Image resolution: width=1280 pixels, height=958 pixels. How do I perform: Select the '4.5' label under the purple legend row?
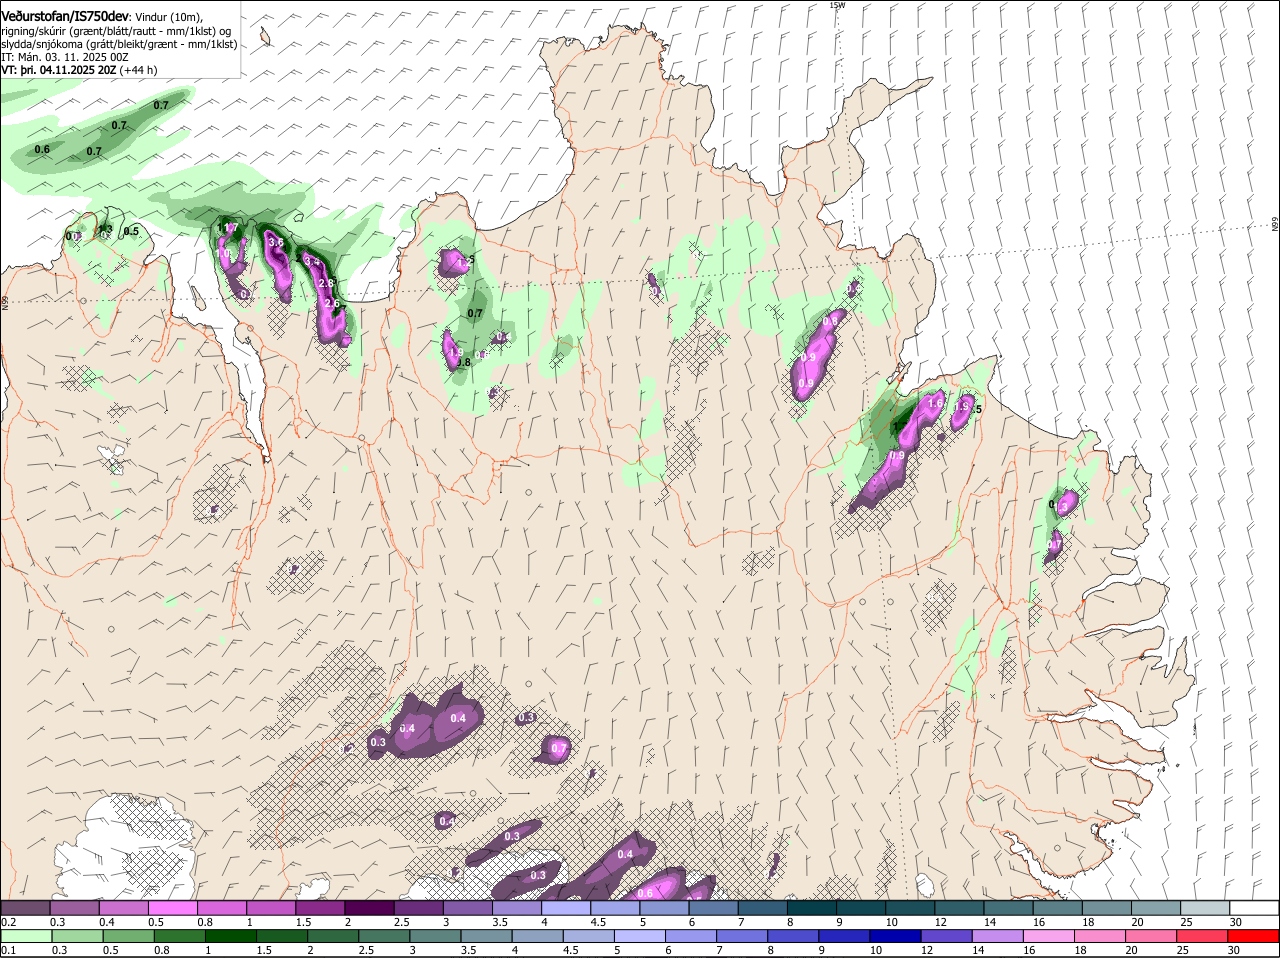point(598,921)
